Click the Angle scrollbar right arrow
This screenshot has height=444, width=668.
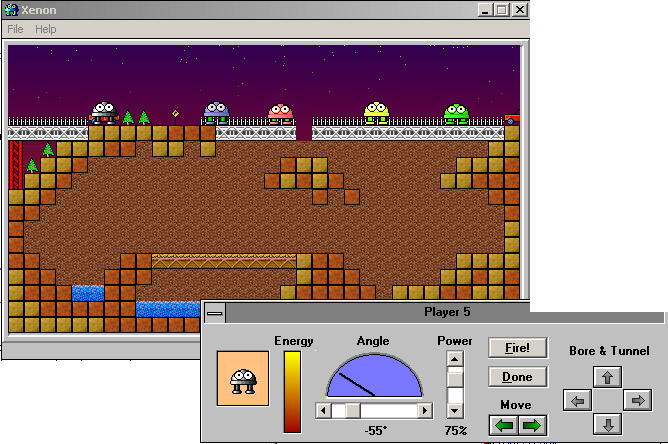pos(425,410)
